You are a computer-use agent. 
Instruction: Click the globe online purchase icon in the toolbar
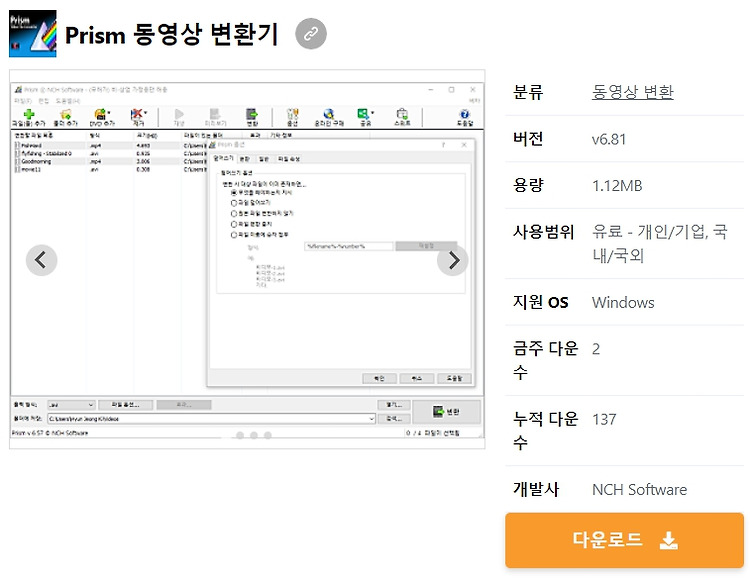pyautogui.click(x=329, y=114)
